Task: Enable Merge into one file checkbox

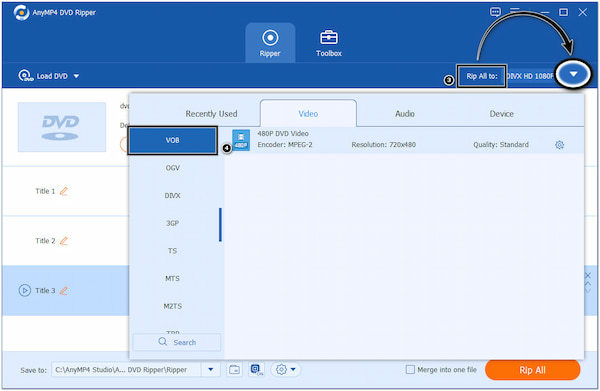Action: [x=410, y=370]
